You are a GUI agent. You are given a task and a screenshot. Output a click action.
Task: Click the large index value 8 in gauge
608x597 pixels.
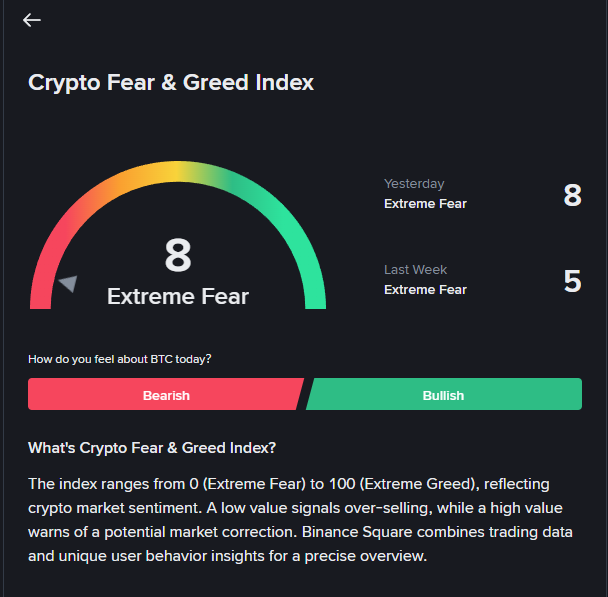tap(178, 256)
